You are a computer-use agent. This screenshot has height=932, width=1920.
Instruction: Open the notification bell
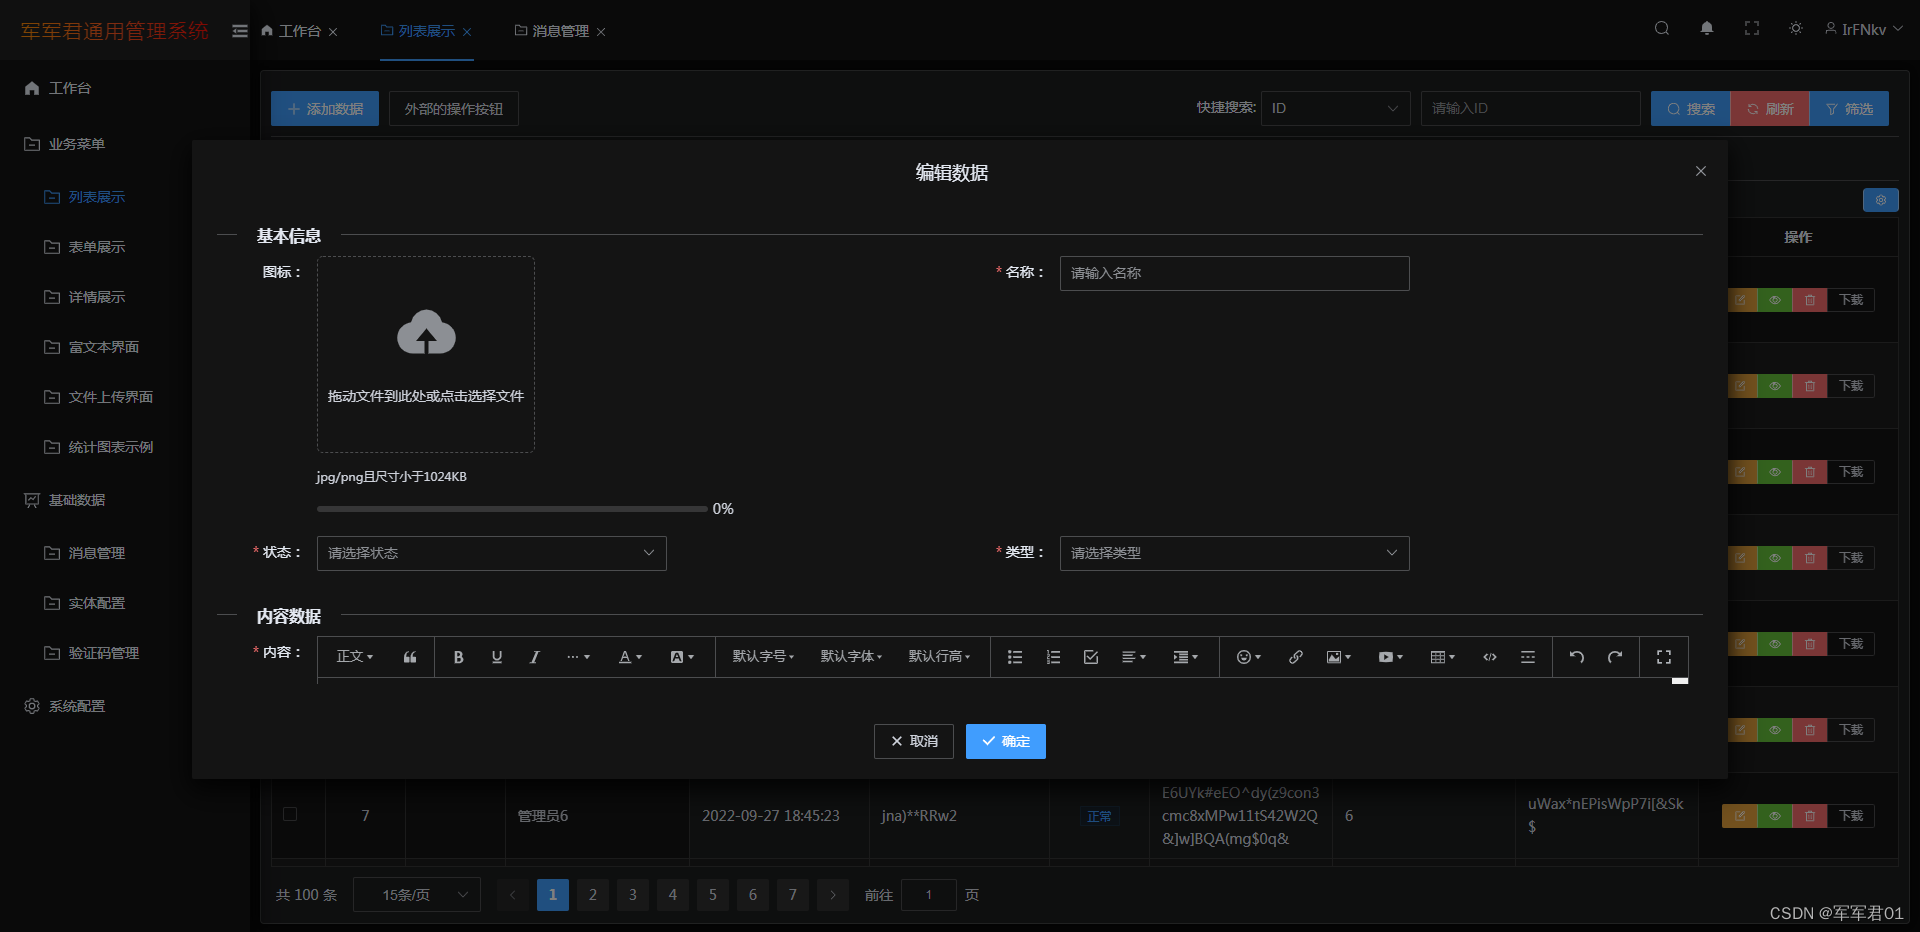pyautogui.click(x=1707, y=29)
